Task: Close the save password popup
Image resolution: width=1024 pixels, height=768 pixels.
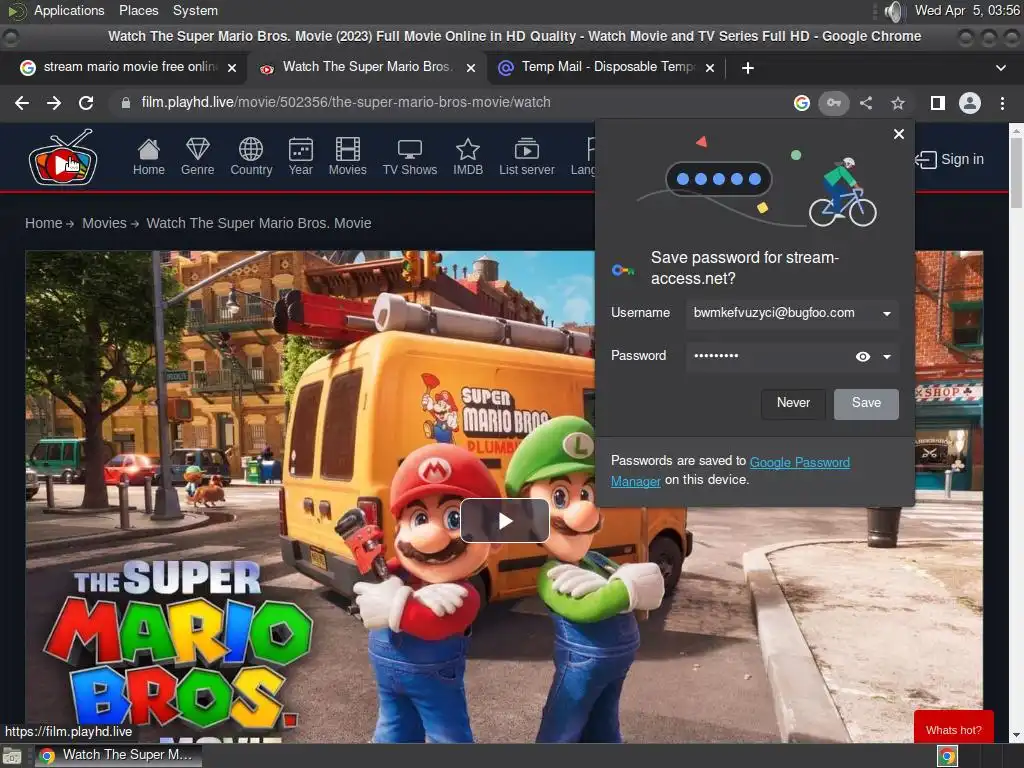Action: (899, 134)
